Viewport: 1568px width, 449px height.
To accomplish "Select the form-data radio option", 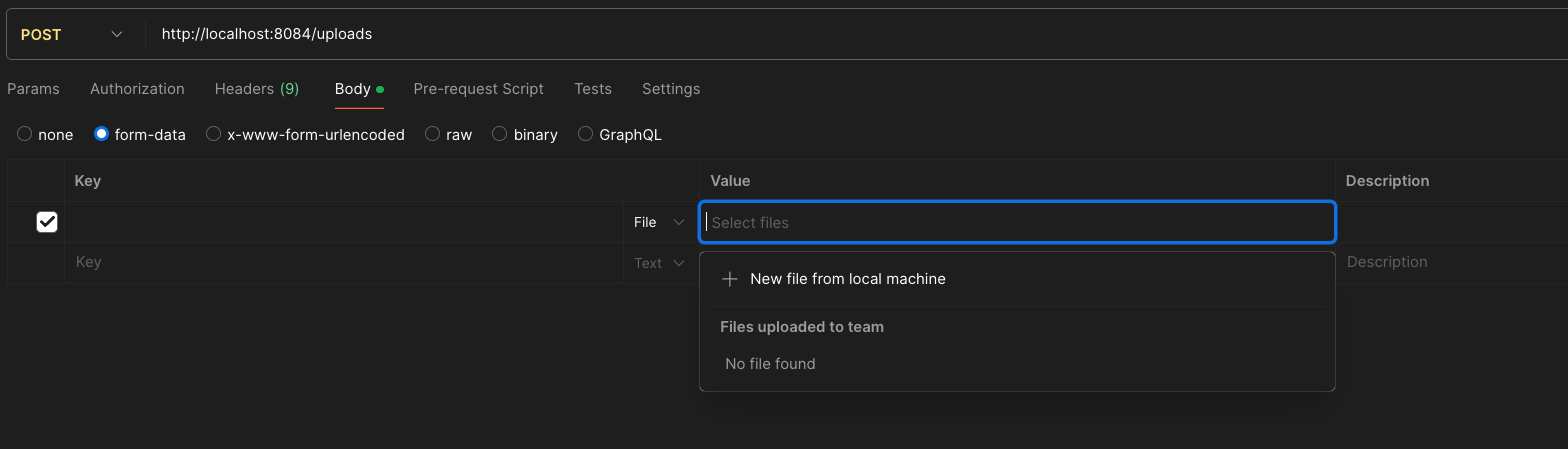I will pos(101,134).
